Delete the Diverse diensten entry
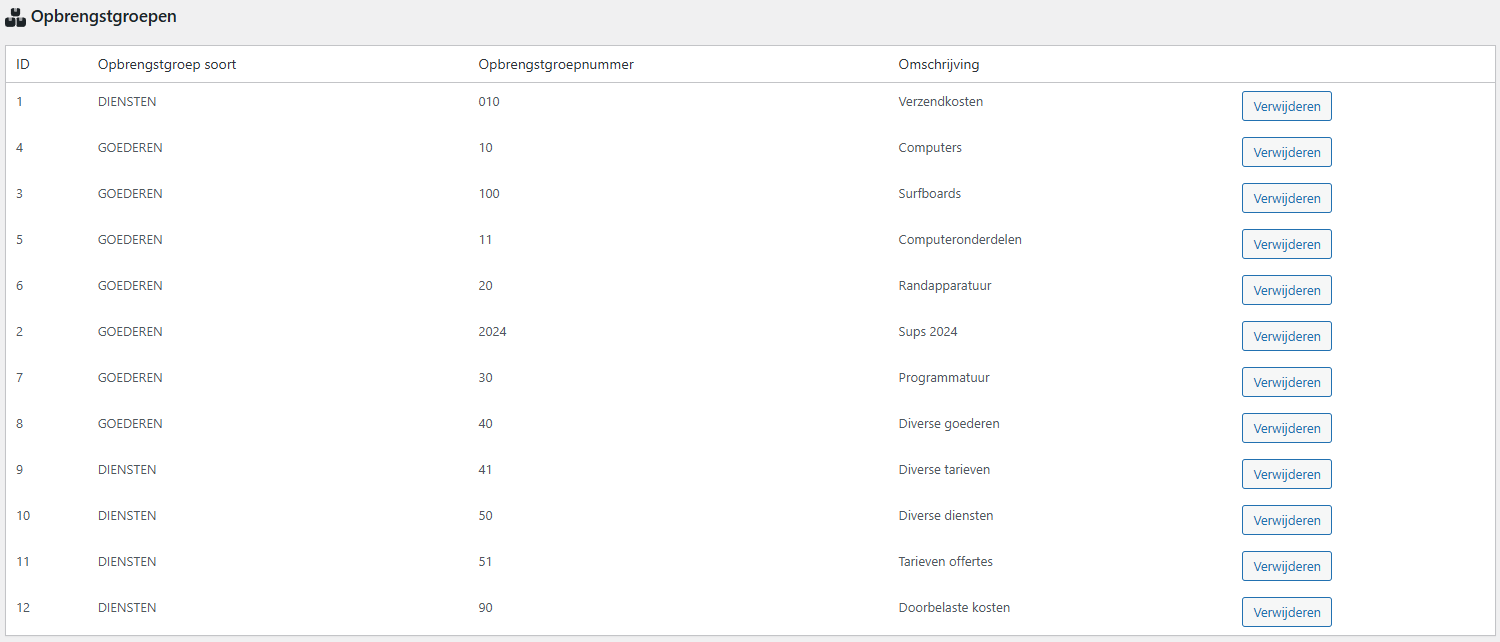 tap(1286, 520)
